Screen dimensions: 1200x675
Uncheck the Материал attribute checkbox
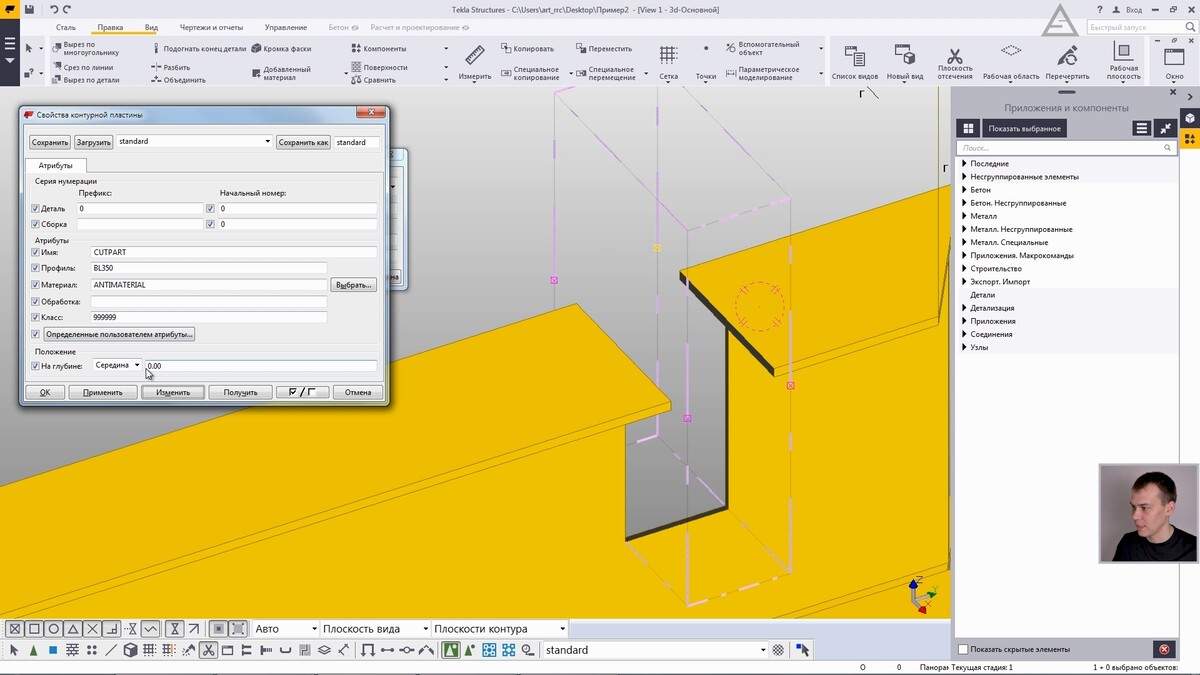point(36,285)
